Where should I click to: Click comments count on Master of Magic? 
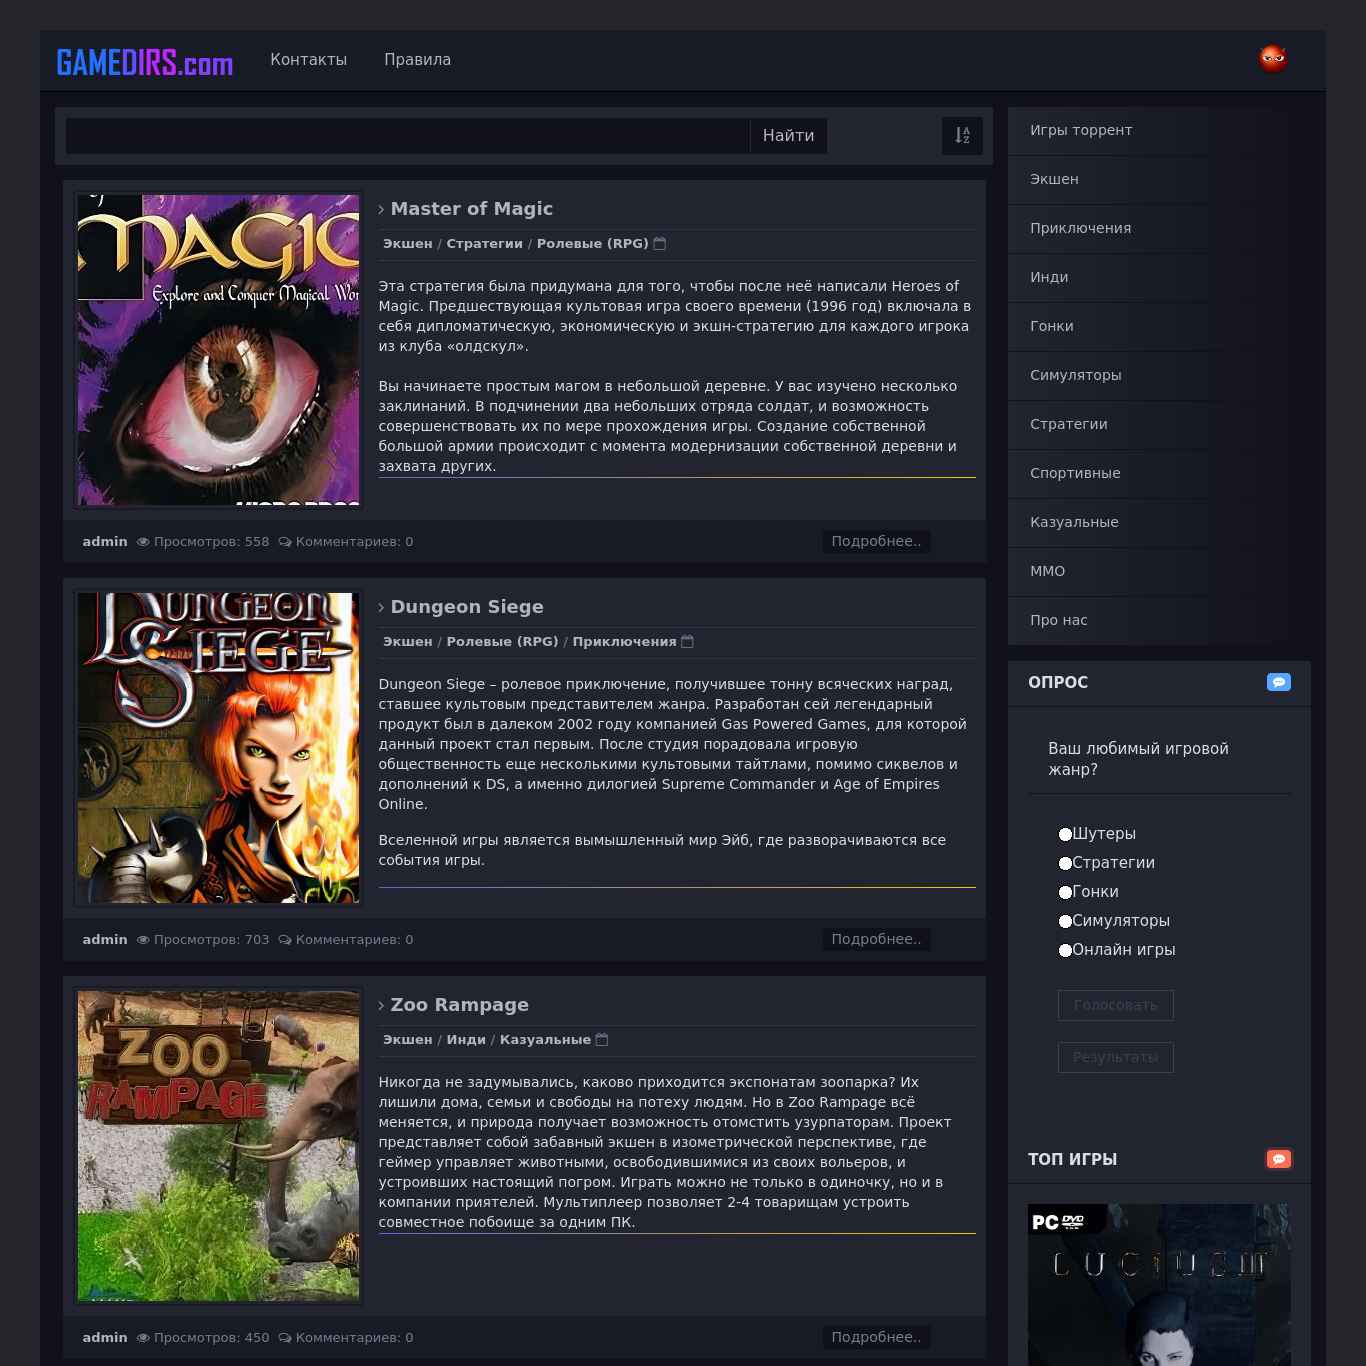[346, 541]
